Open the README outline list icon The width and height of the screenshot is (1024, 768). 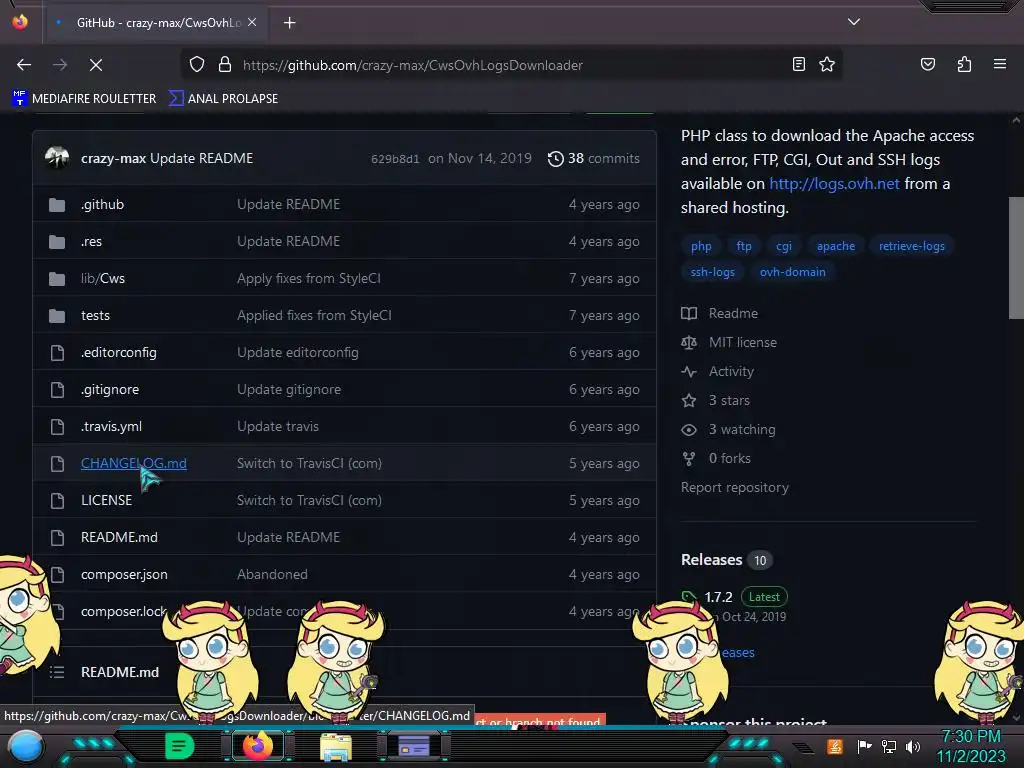[x=57, y=672]
